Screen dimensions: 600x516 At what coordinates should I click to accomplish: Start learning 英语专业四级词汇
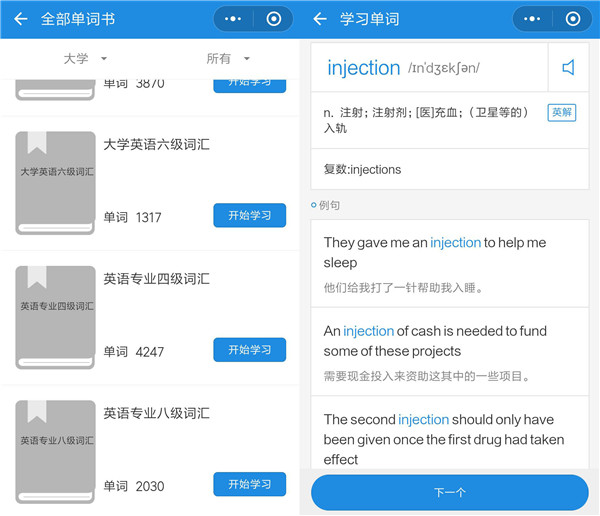coord(249,350)
